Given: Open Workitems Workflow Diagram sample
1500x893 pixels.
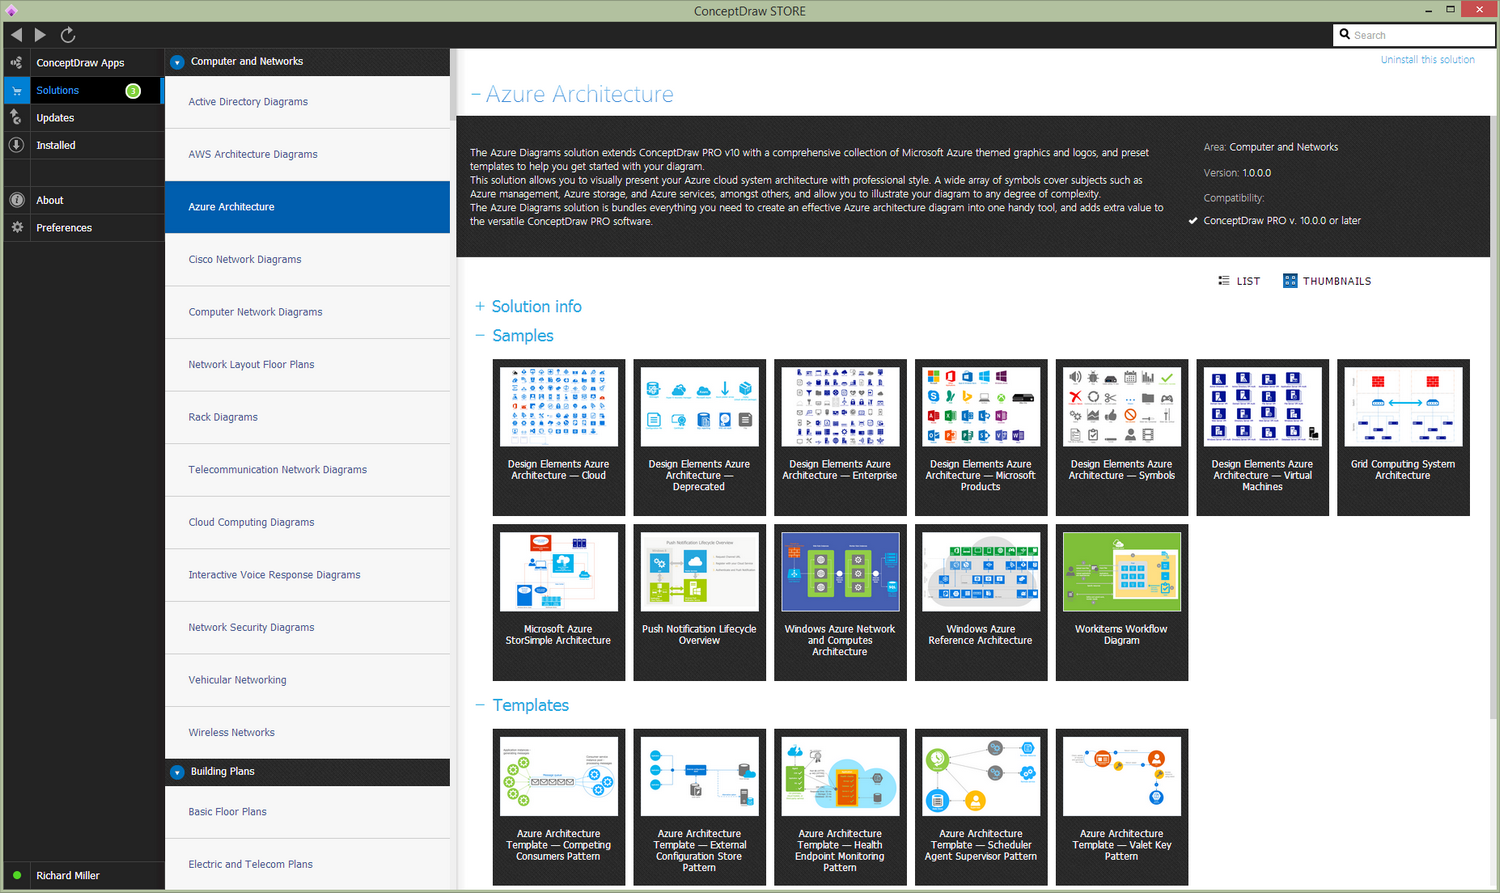Looking at the screenshot, I should [1122, 602].
